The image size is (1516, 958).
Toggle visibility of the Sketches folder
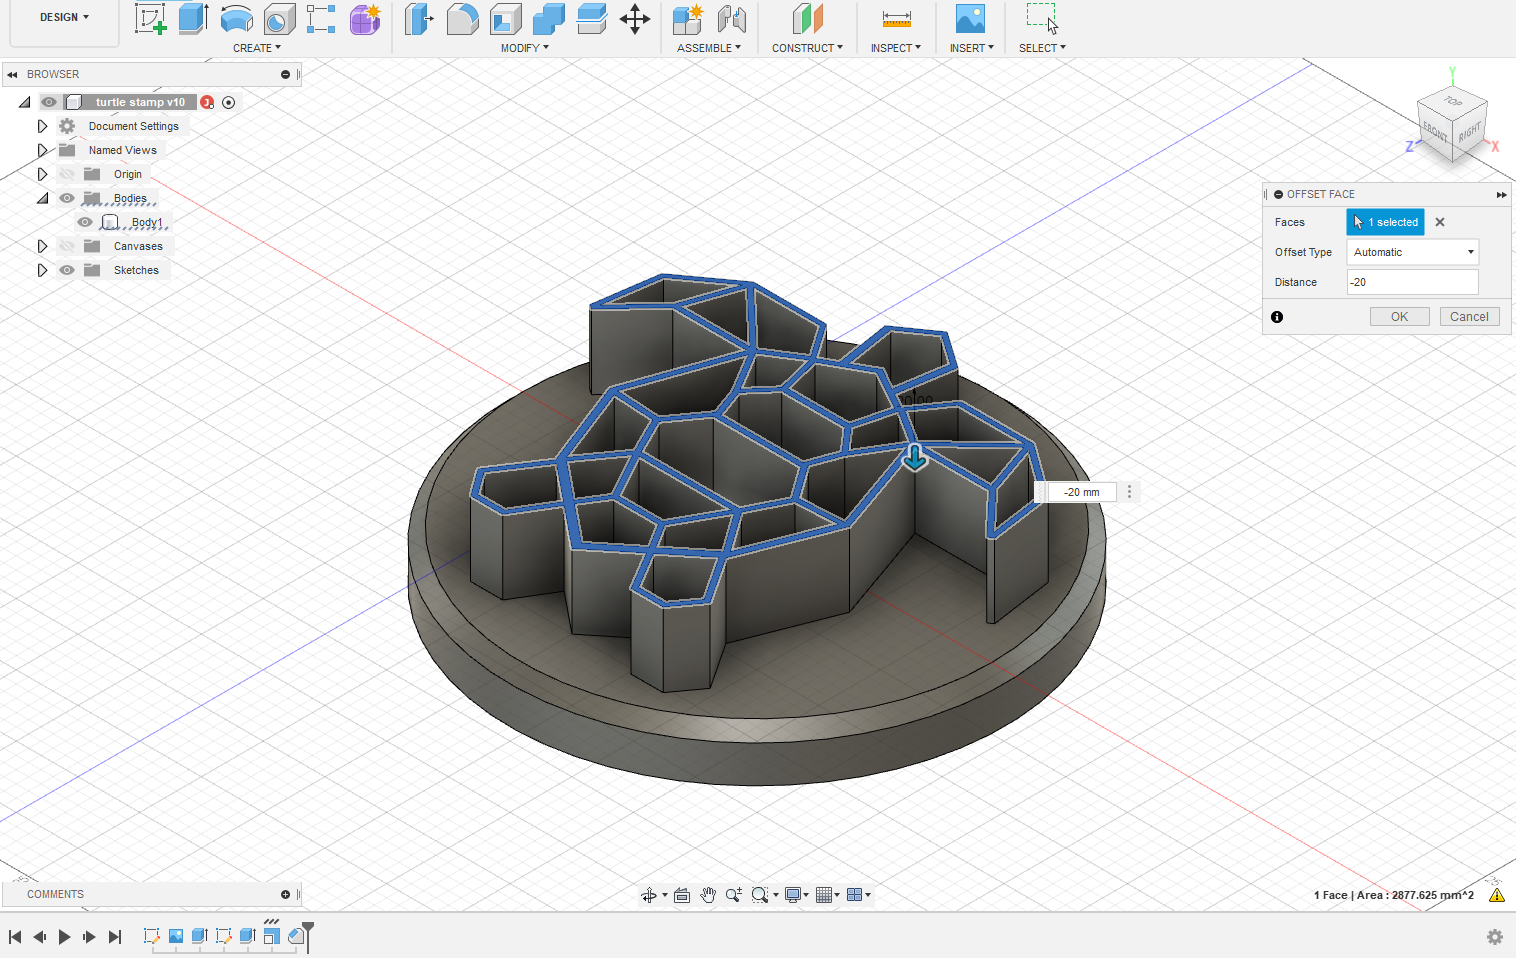pos(67,270)
